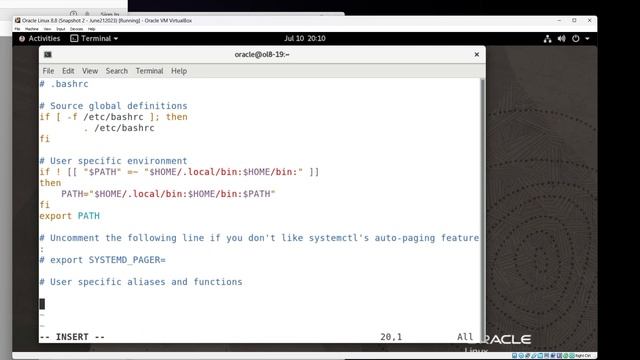Click the terminal vertical scrollbar
Image resolution: width=640 pixels, height=360 pixels.
pos(483,210)
